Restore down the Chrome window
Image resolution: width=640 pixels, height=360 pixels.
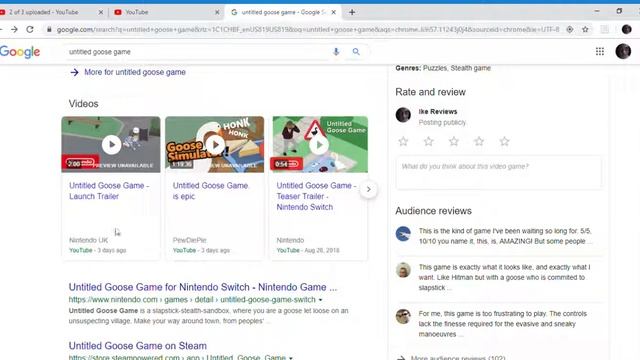coord(619,11)
